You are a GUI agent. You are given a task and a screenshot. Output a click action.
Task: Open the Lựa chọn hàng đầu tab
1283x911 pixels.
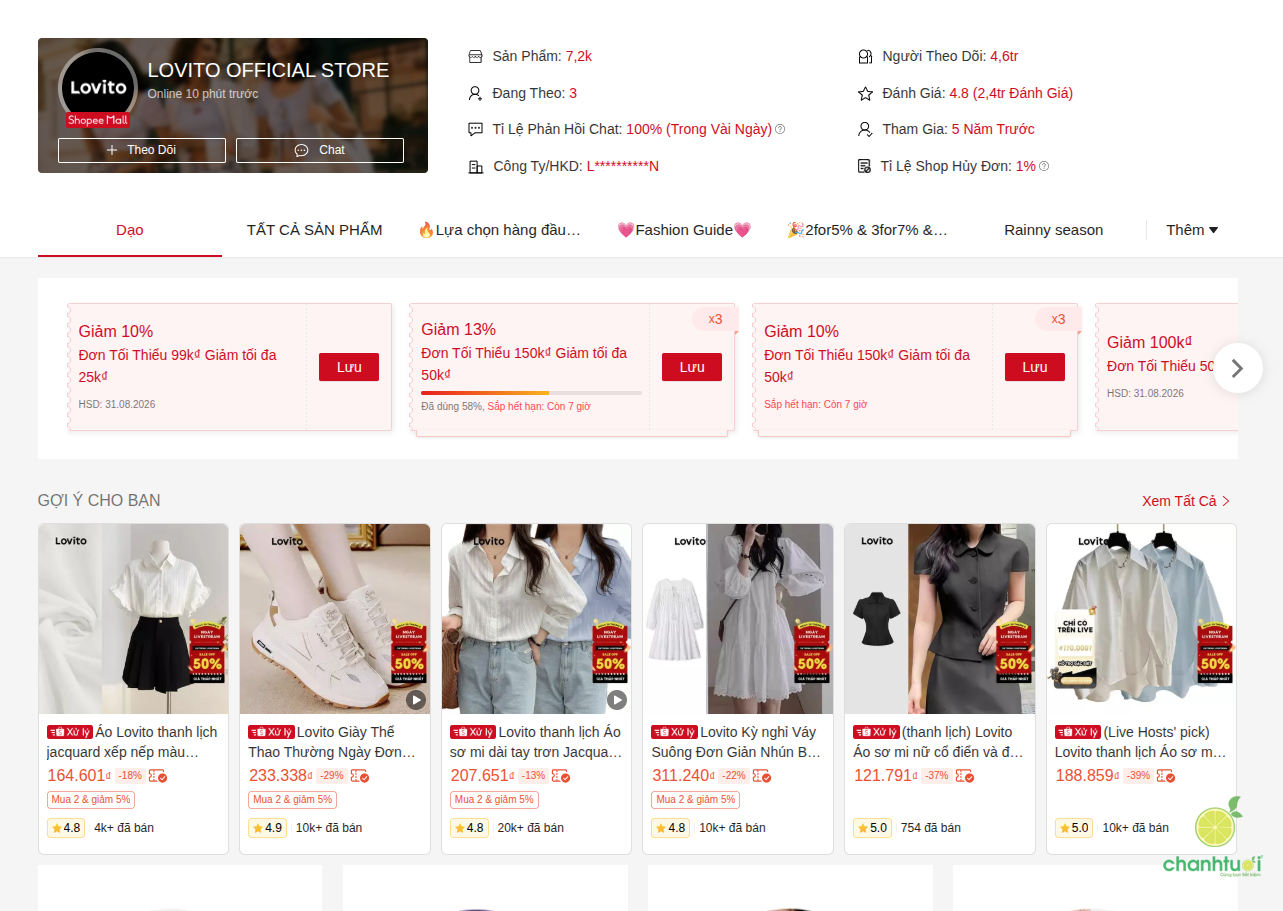coord(499,230)
